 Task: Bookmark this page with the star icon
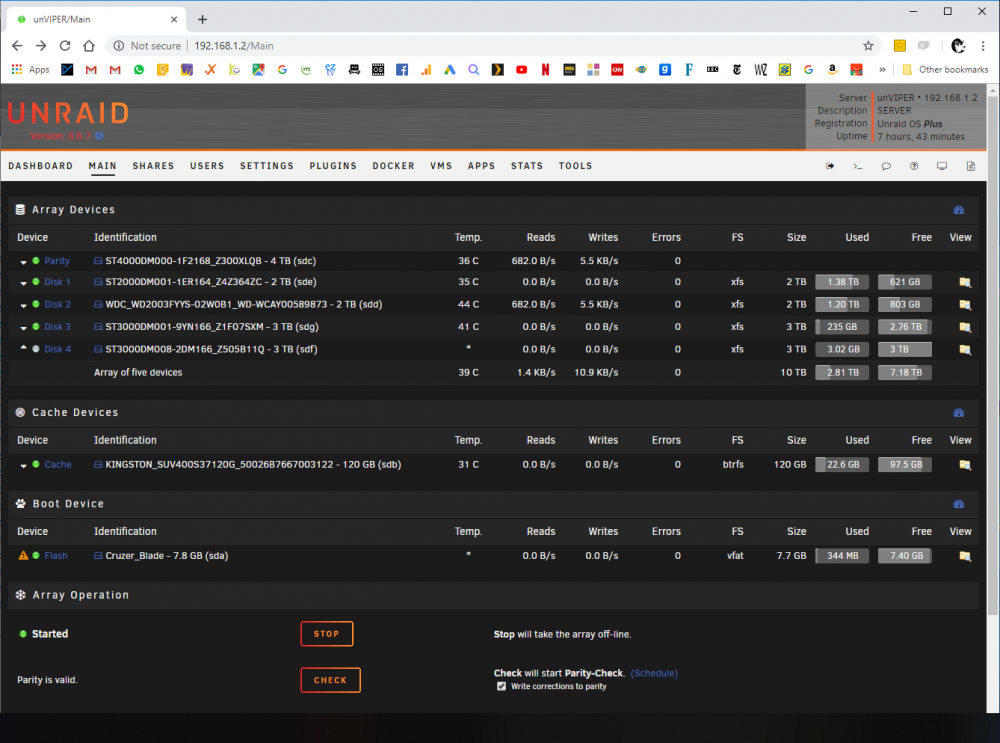pyautogui.click(x=868, y=46)
